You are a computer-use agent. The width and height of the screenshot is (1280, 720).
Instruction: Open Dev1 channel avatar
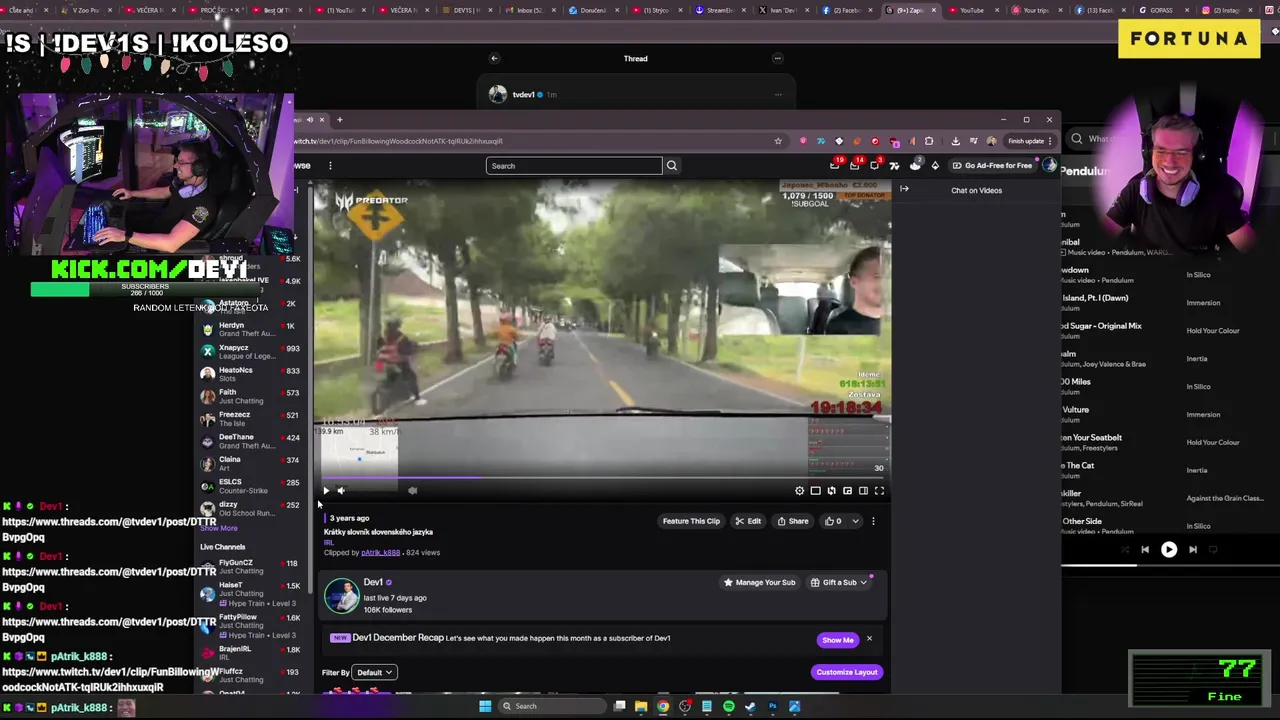tap(341, 596)
